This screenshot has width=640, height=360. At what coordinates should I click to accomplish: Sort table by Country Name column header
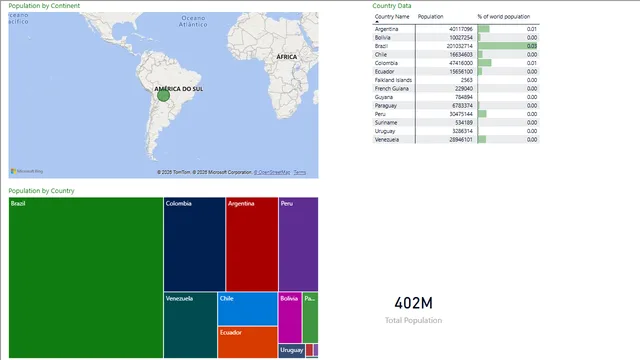pyautogui.click(x=392, y=16)
